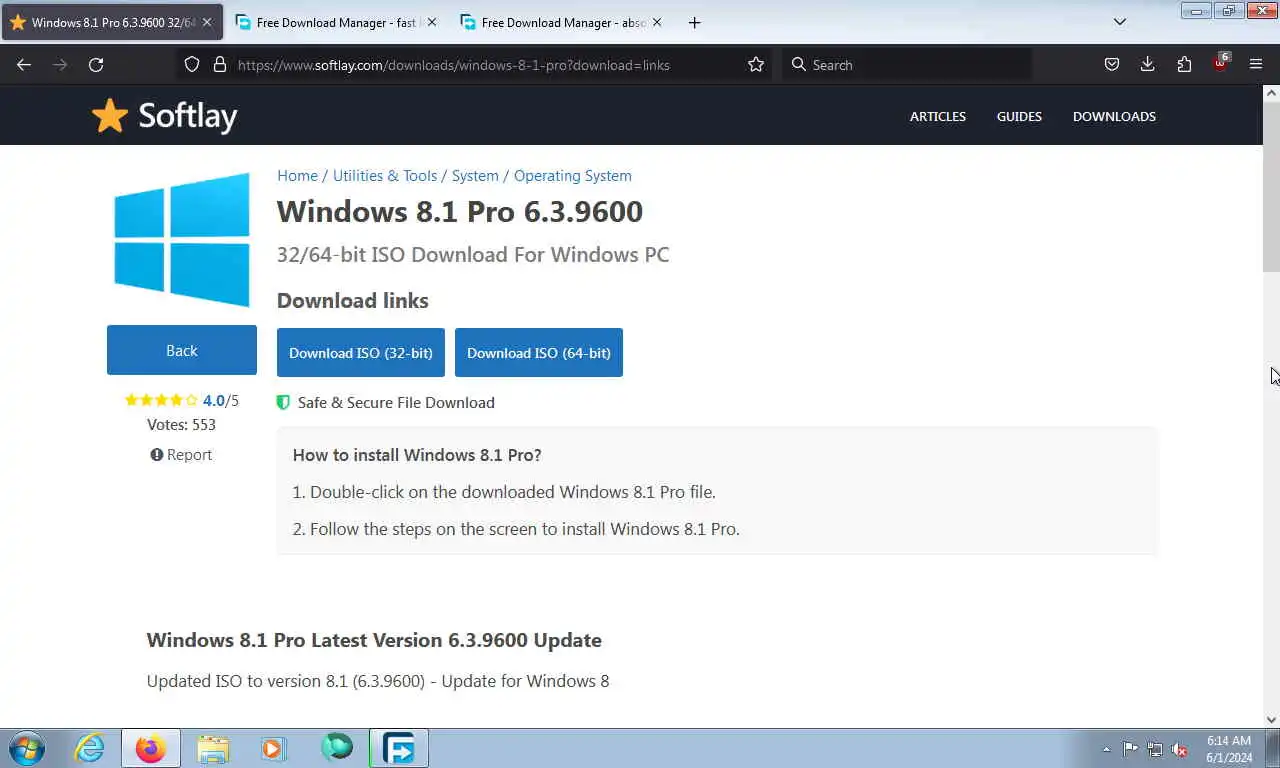1280x768 pixels.
Task: Click the browser Search box
Action: coord(908,65)
